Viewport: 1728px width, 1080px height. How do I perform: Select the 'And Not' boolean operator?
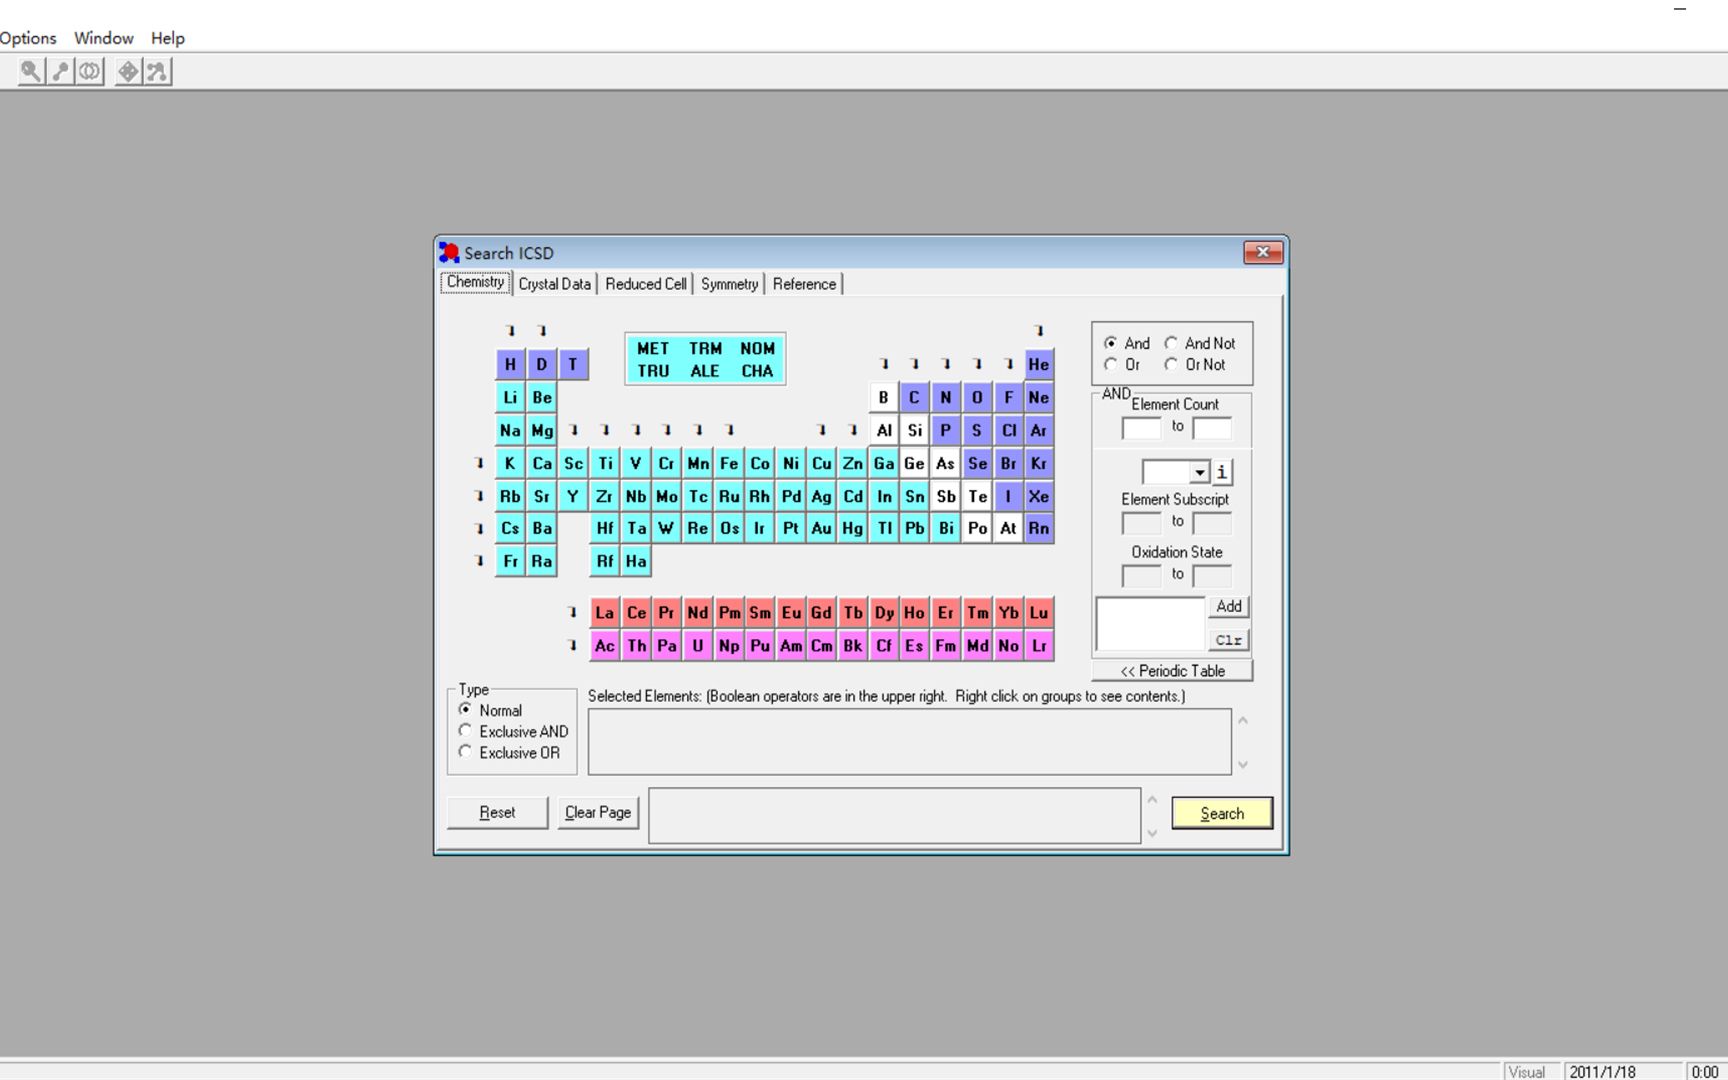[1200, 343]
